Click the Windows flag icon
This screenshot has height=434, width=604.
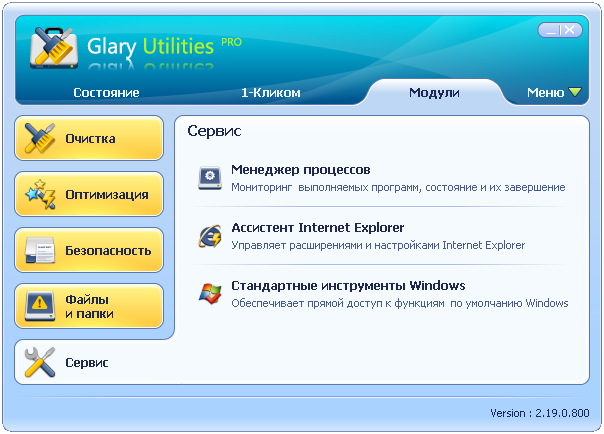(x=210, y=293)
